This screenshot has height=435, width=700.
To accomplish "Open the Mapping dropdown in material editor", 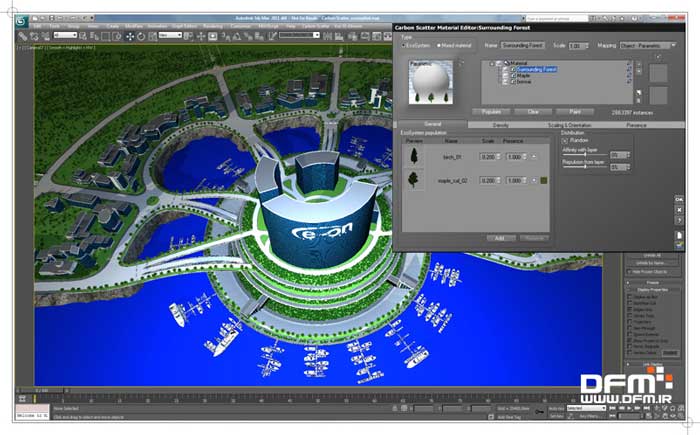I will coord(648,46).
